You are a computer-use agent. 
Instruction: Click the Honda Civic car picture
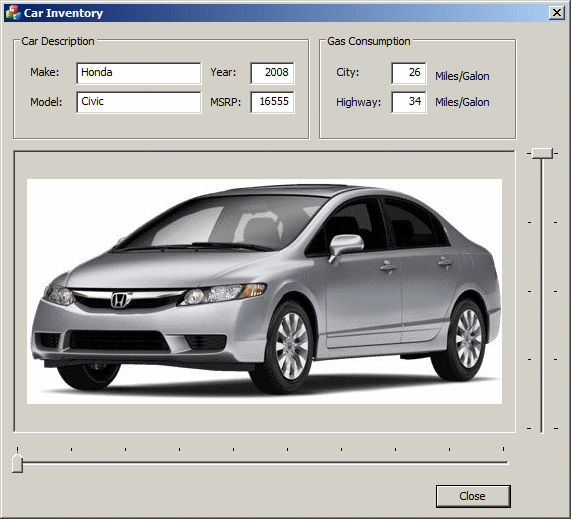tap(264, 291)
